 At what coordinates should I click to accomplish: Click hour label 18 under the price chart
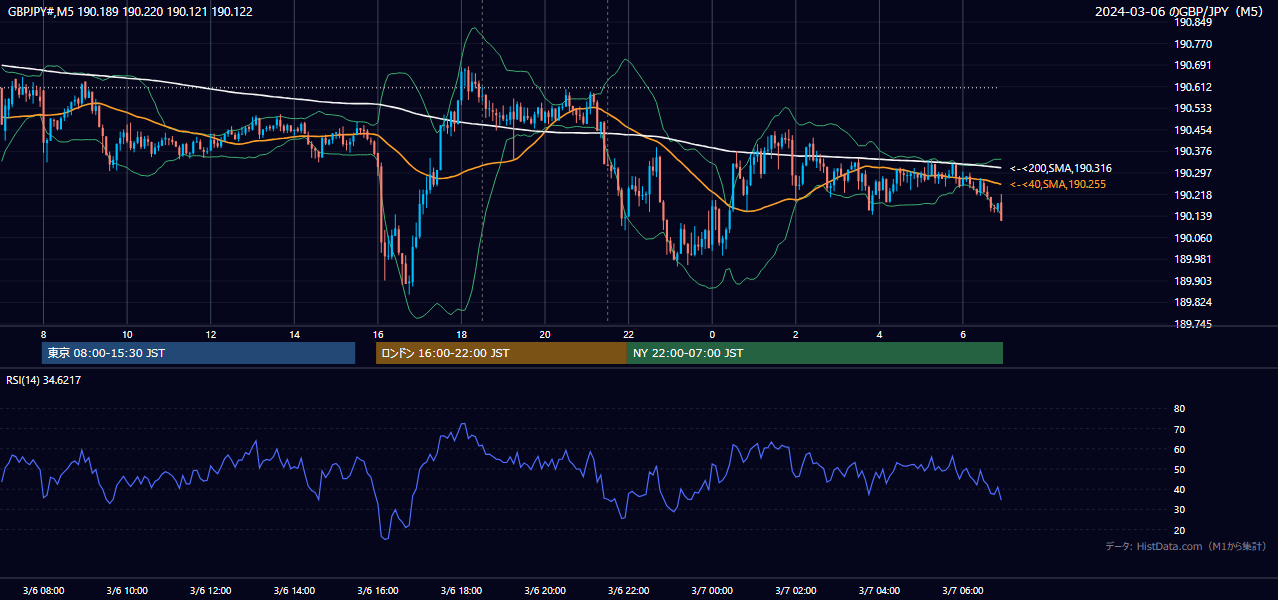[x=461, y=334]
